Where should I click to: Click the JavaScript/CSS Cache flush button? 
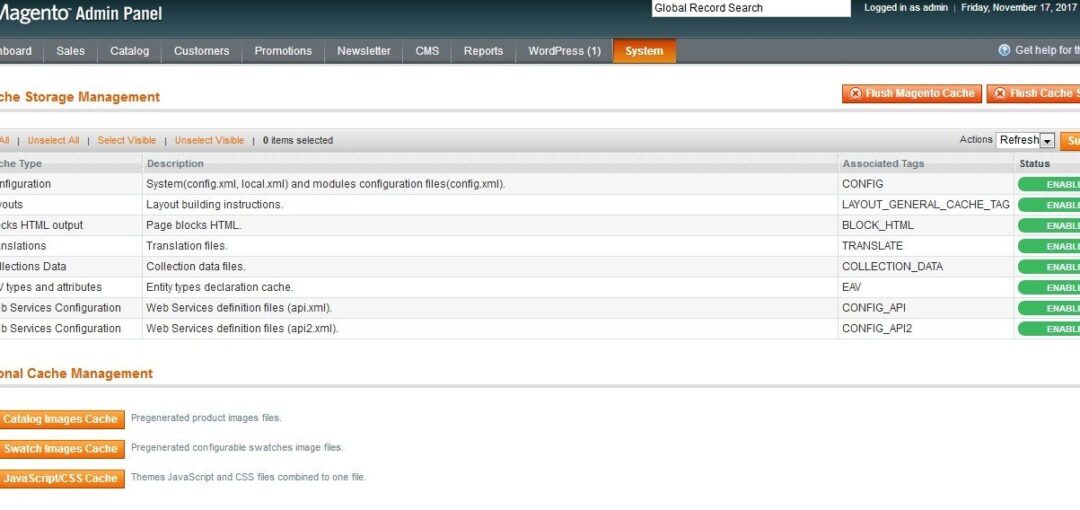click(x=61, y=478)
